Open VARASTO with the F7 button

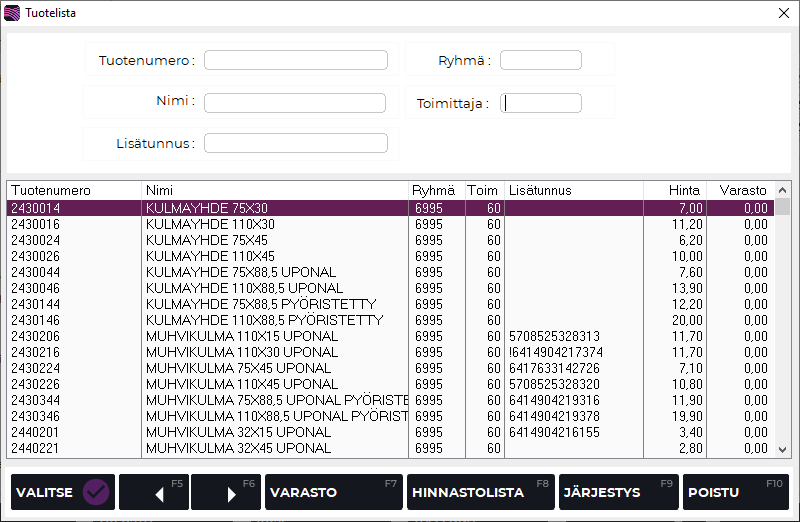coord(333,492)
